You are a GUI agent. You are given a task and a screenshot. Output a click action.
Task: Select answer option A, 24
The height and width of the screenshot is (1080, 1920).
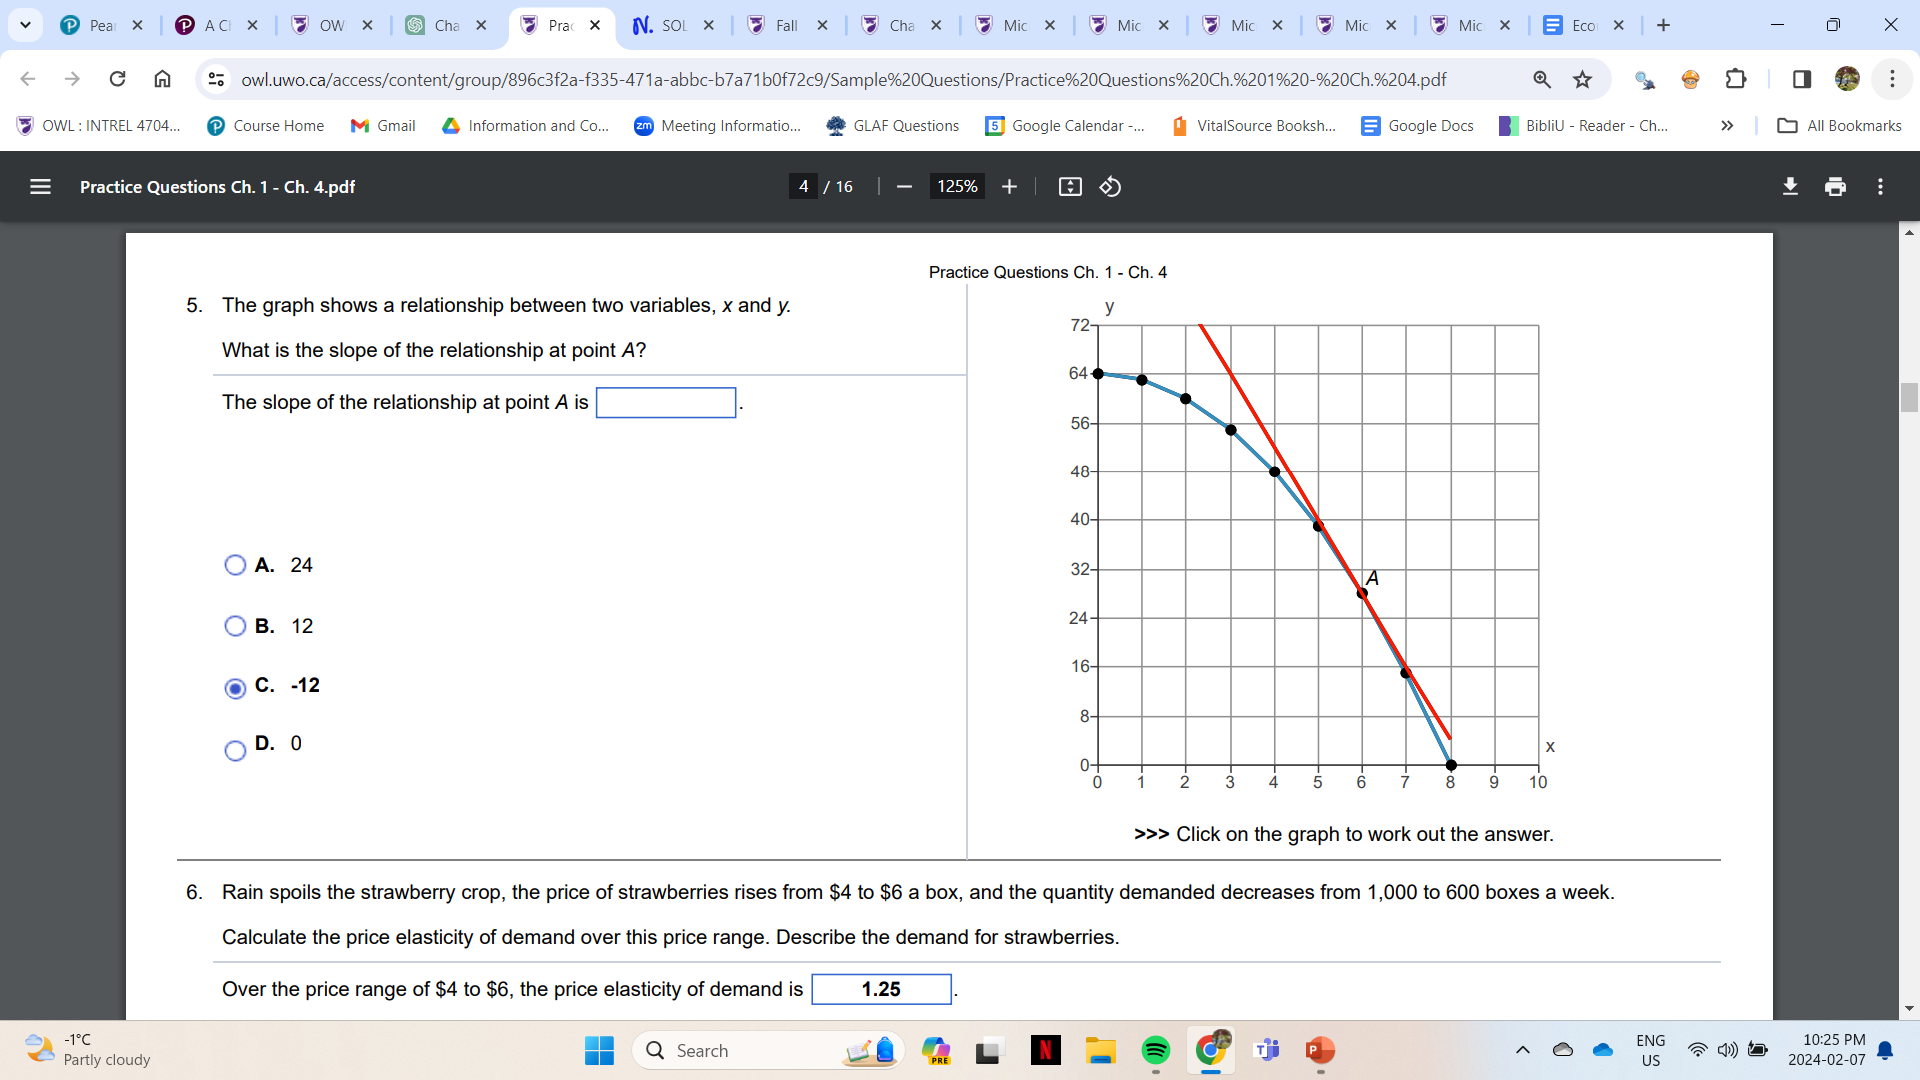pyautogui.click(x=235, y=565)
